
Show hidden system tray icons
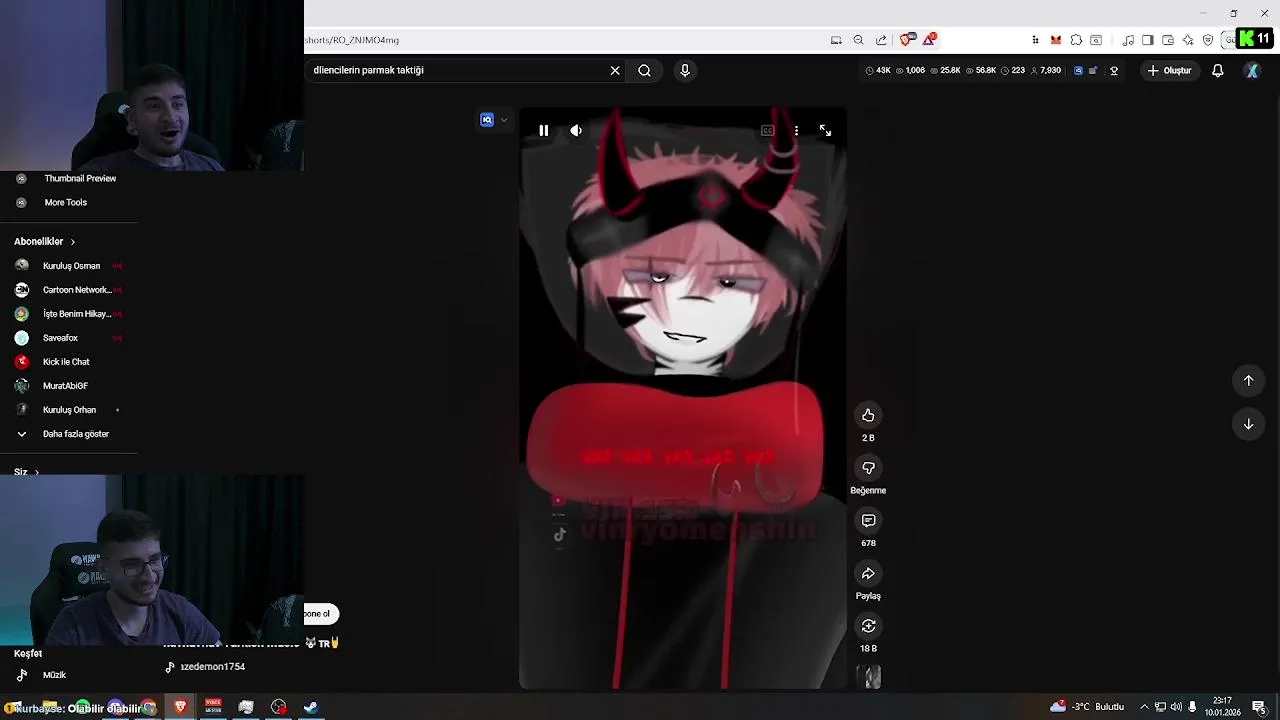pyautogui.click(x=1144, y=707)
